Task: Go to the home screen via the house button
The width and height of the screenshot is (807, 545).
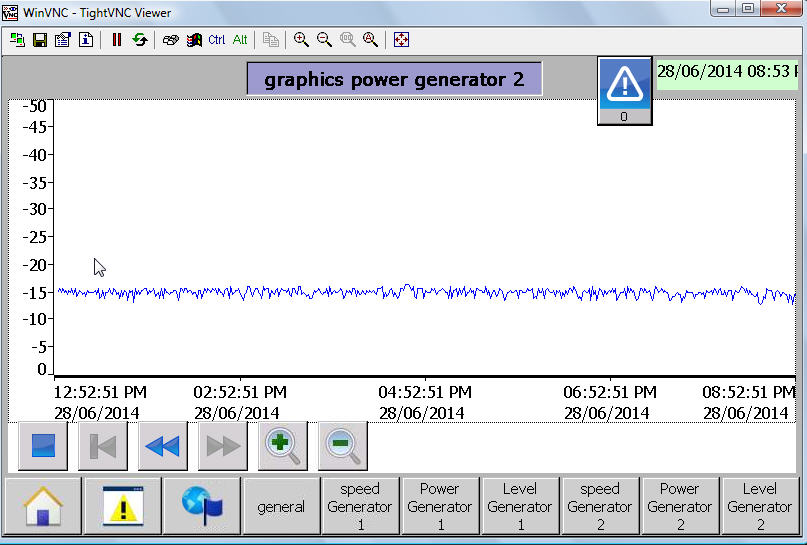Action: pyautogui.click(x=43, y=506)
